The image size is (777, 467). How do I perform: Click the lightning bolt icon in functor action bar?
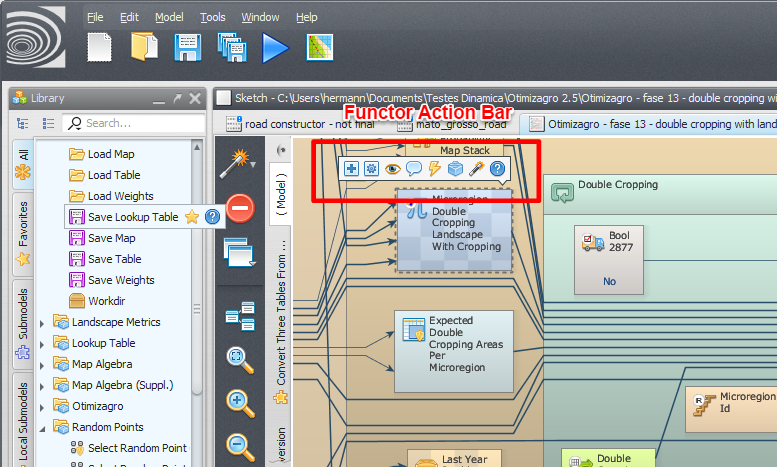pyautogui.click(x=434, y=169)
